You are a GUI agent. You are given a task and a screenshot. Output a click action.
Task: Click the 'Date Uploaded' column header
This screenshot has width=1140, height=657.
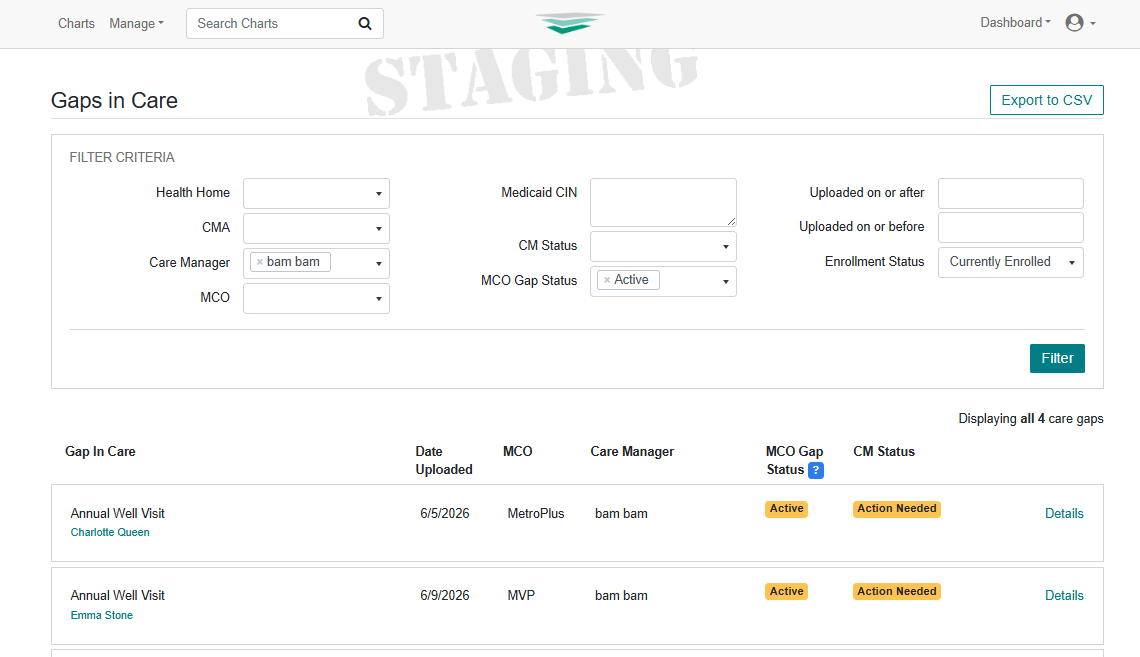point(444,461)
